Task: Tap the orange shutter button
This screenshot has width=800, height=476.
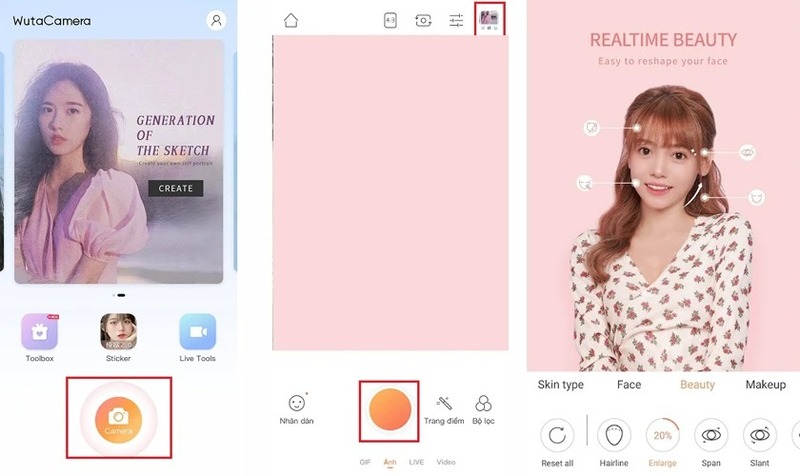Action: [390, 410]
